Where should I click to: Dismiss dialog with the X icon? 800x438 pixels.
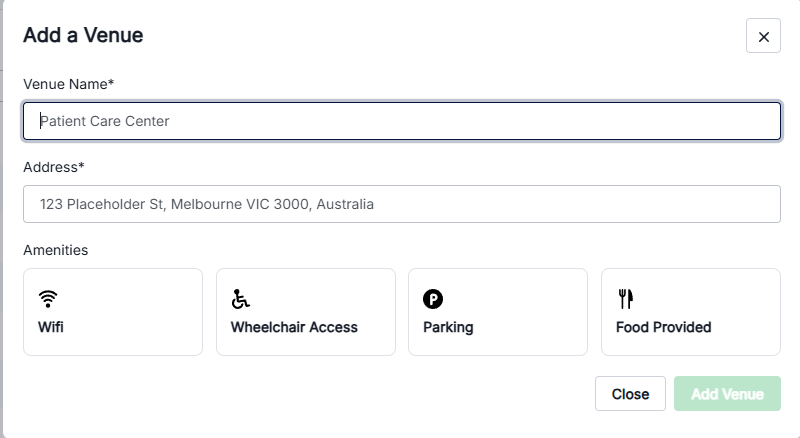click(x=763, y=36)
